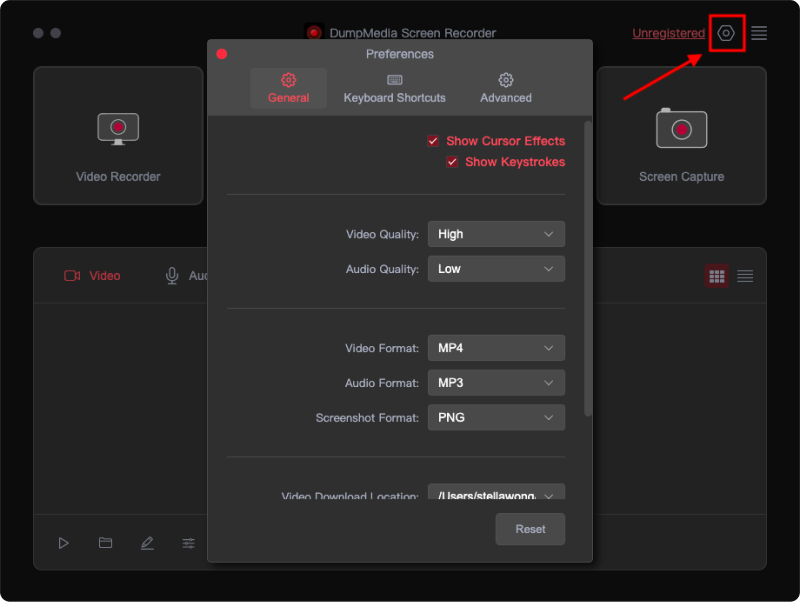Toggle the Show Cursor Effects checkbox
The image size is (800, 602).
[x=433, y=141]
